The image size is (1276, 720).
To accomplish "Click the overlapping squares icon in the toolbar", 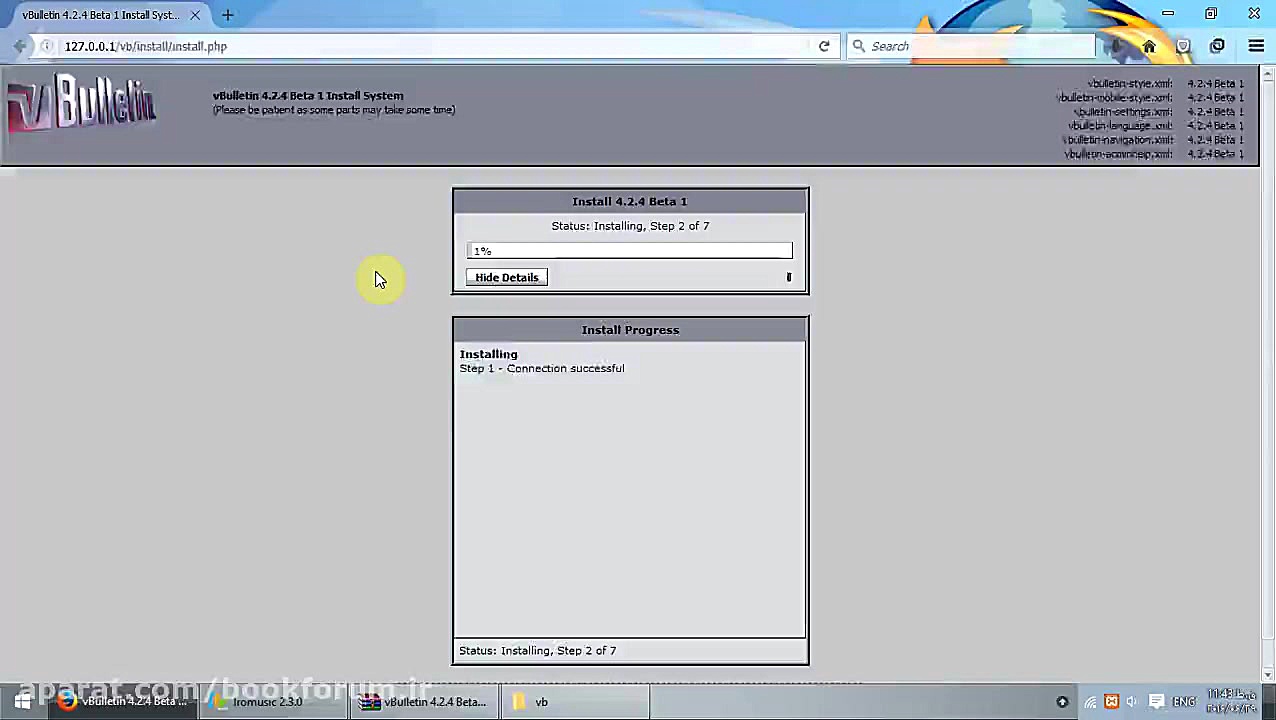I will tap(1217, 46).
